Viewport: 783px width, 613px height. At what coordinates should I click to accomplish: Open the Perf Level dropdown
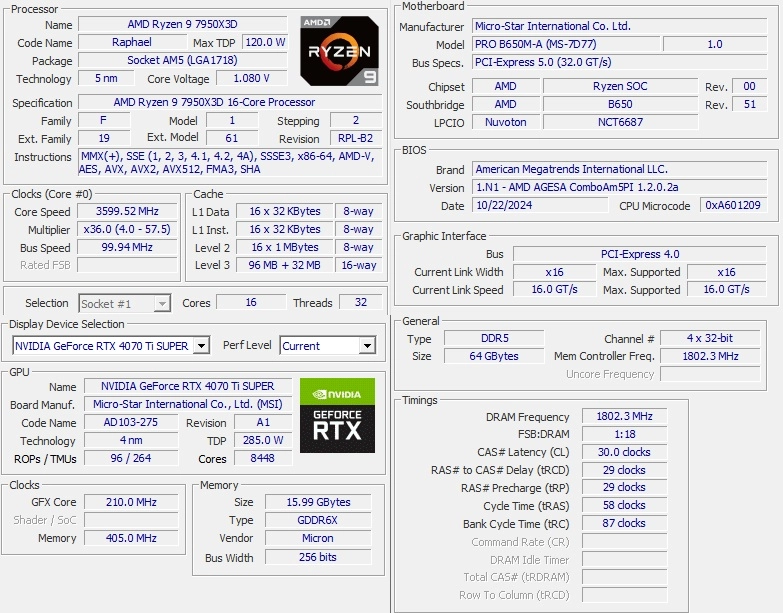pyautogui.click(x=367, y=345)
